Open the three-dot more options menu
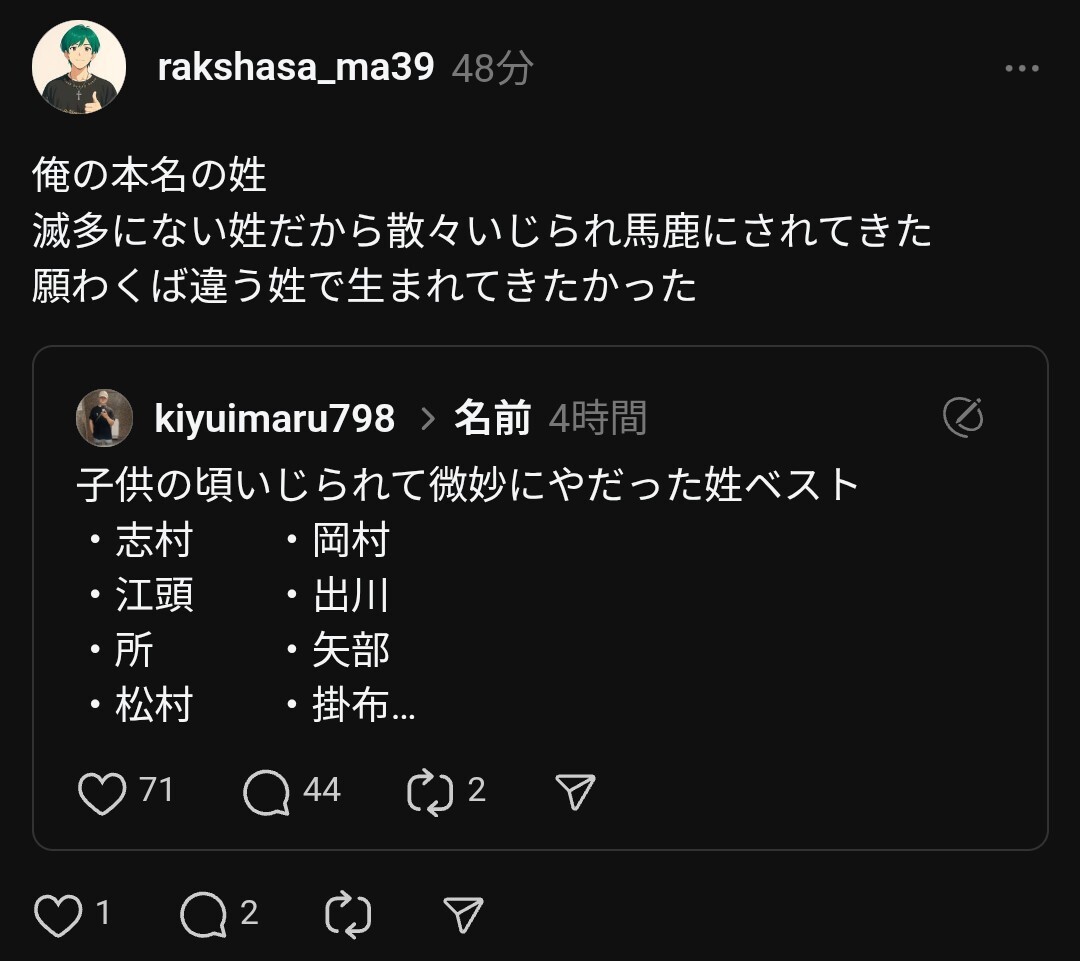 click(x=1021, y=68)
